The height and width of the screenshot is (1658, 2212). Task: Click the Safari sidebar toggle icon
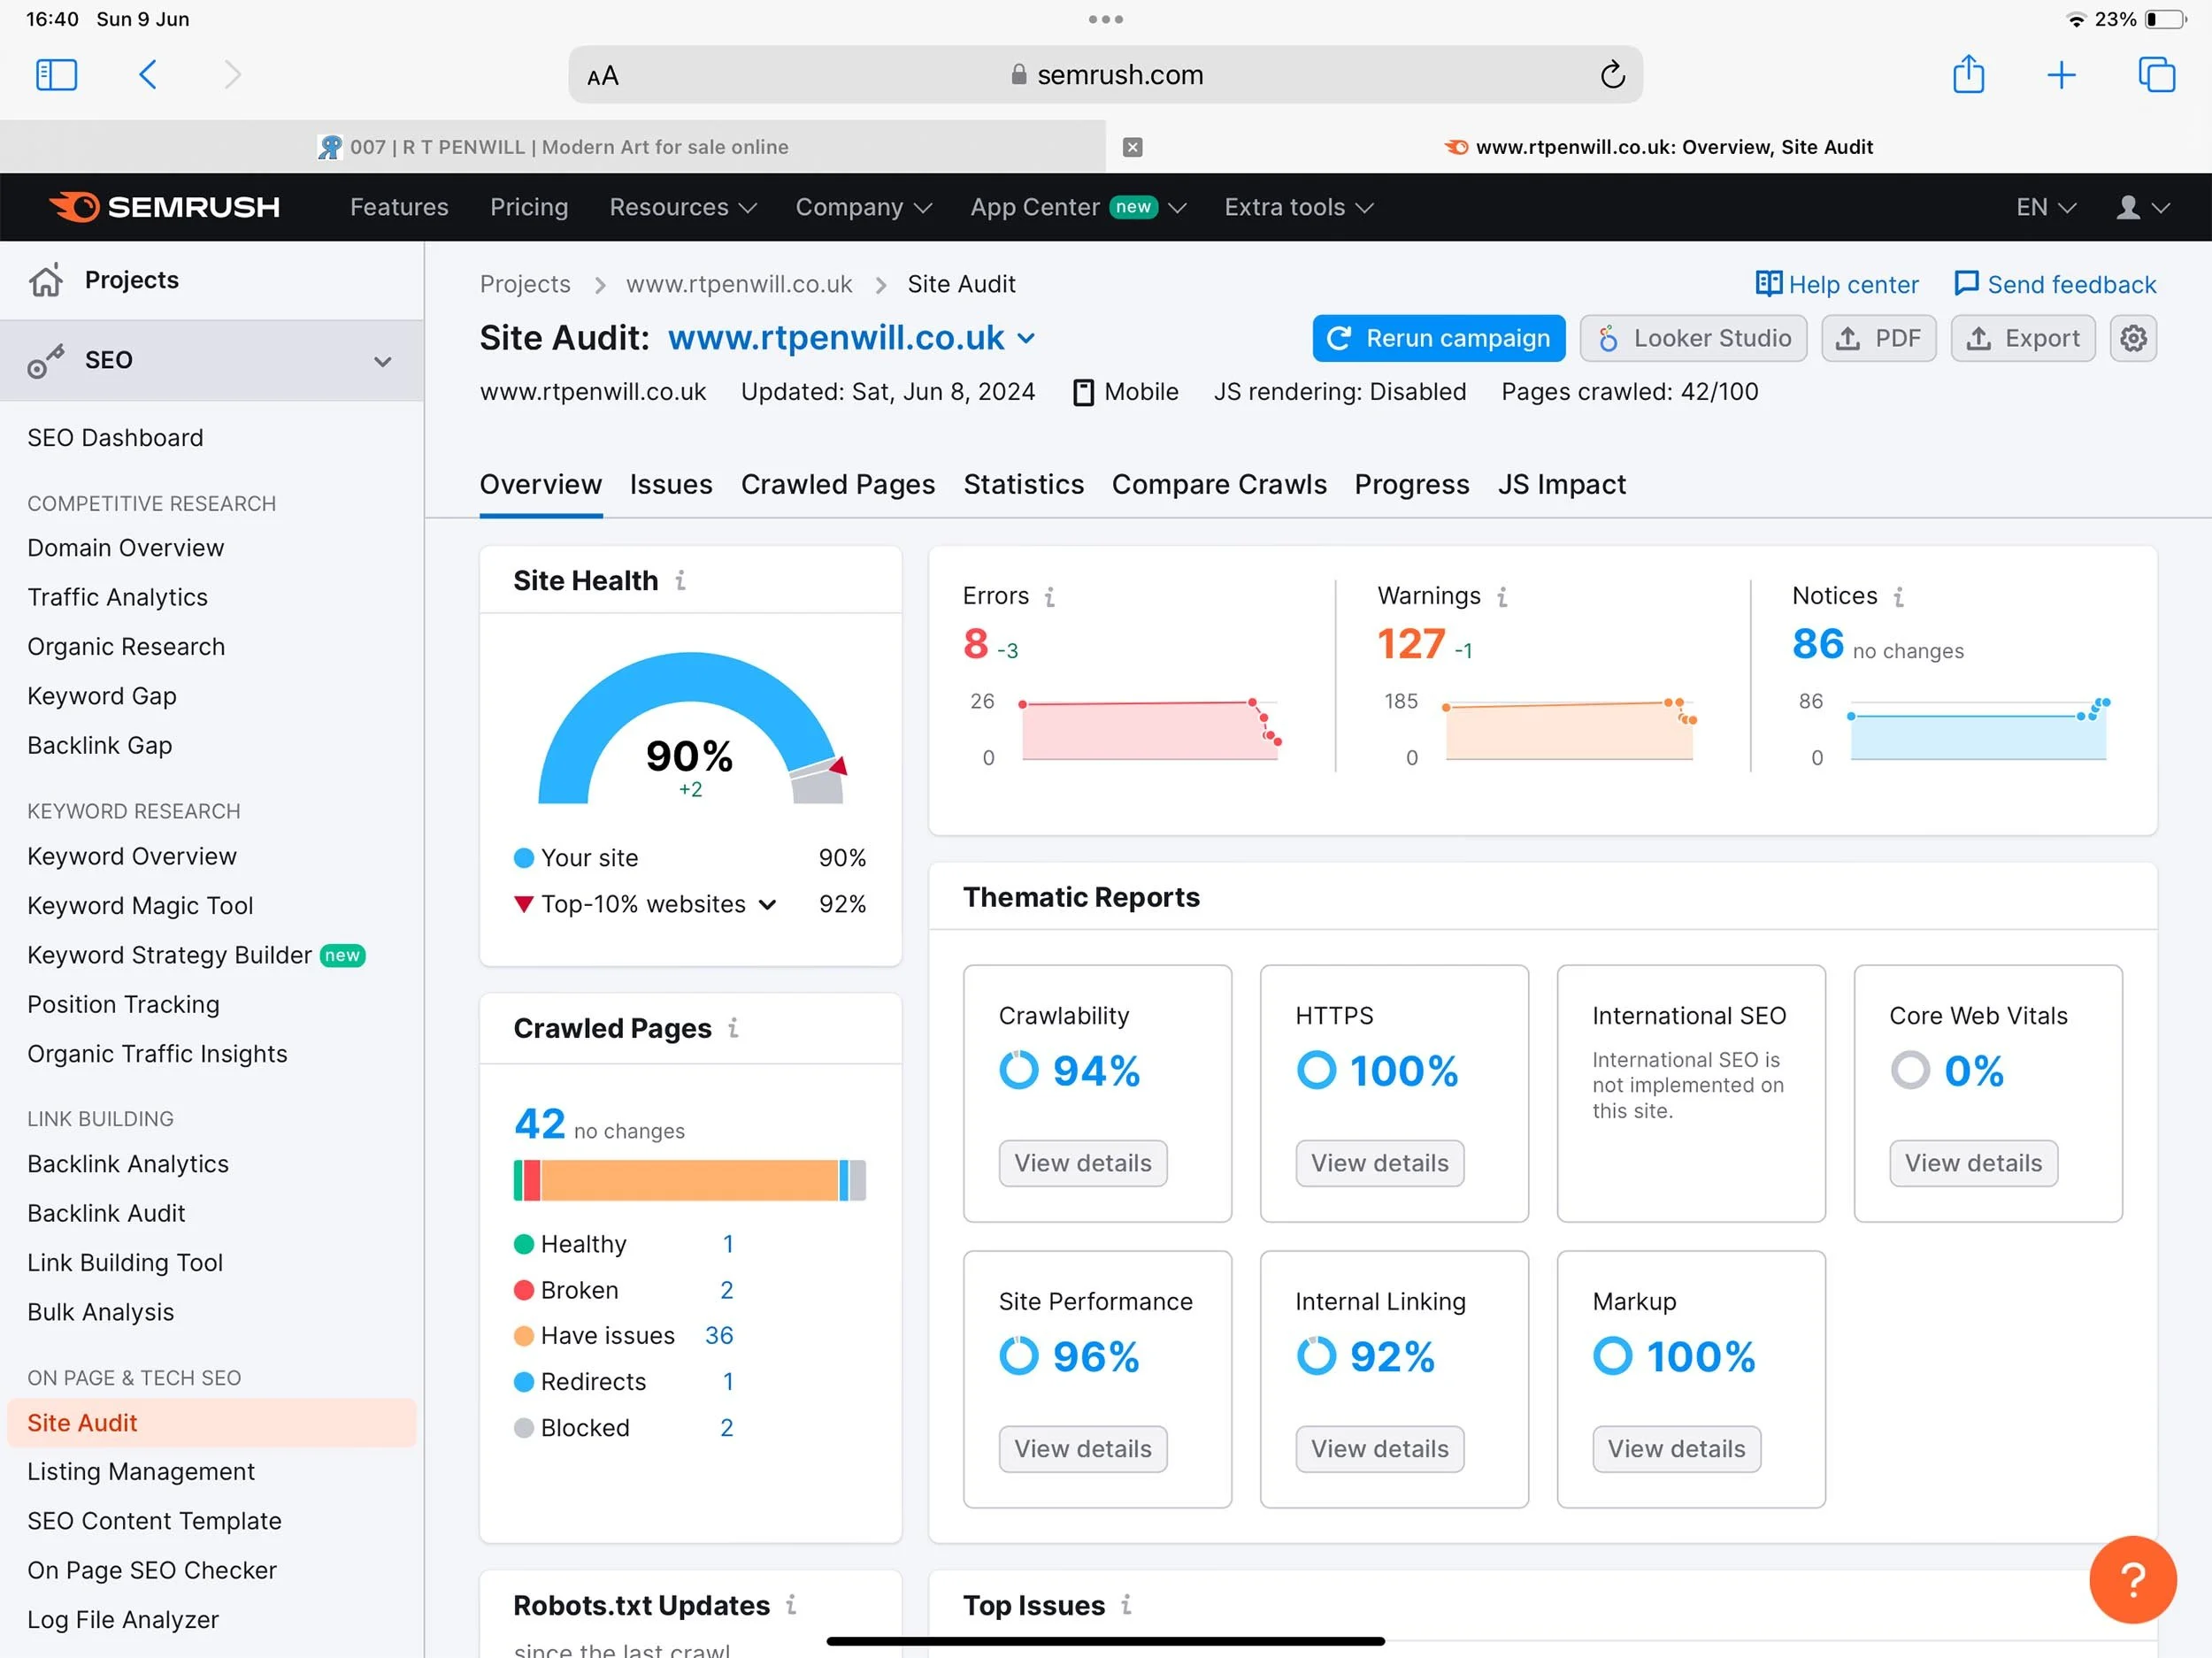click(x=56, y=75)
